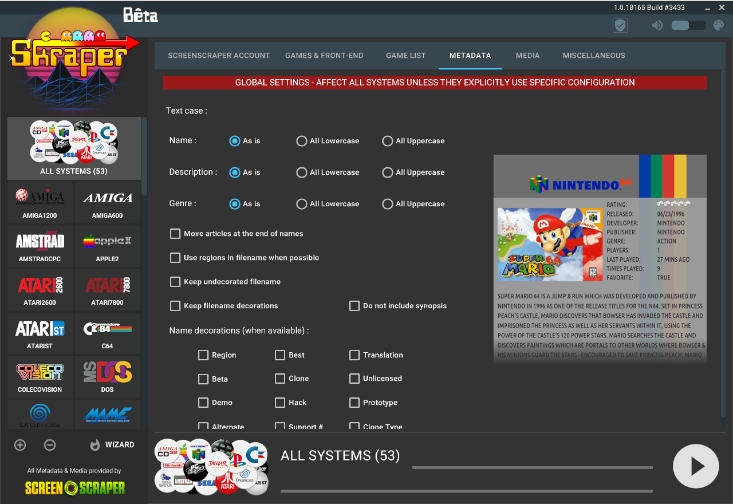
Task: Check the Hack decoration box
Action: pyautogui.click(x=280, y=403)
